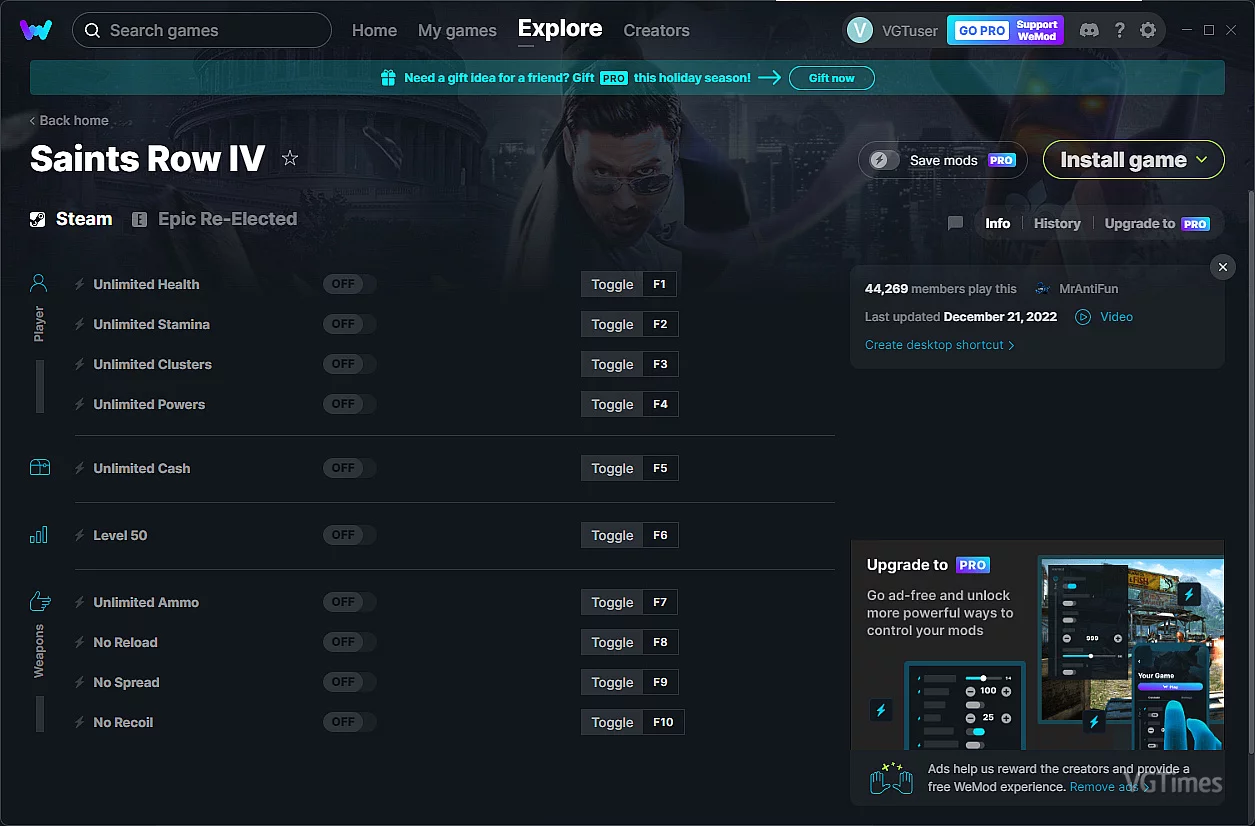Toggle Unlimited Health switch on
This screenshot has height=826, width=1255.
coord(349,284)
